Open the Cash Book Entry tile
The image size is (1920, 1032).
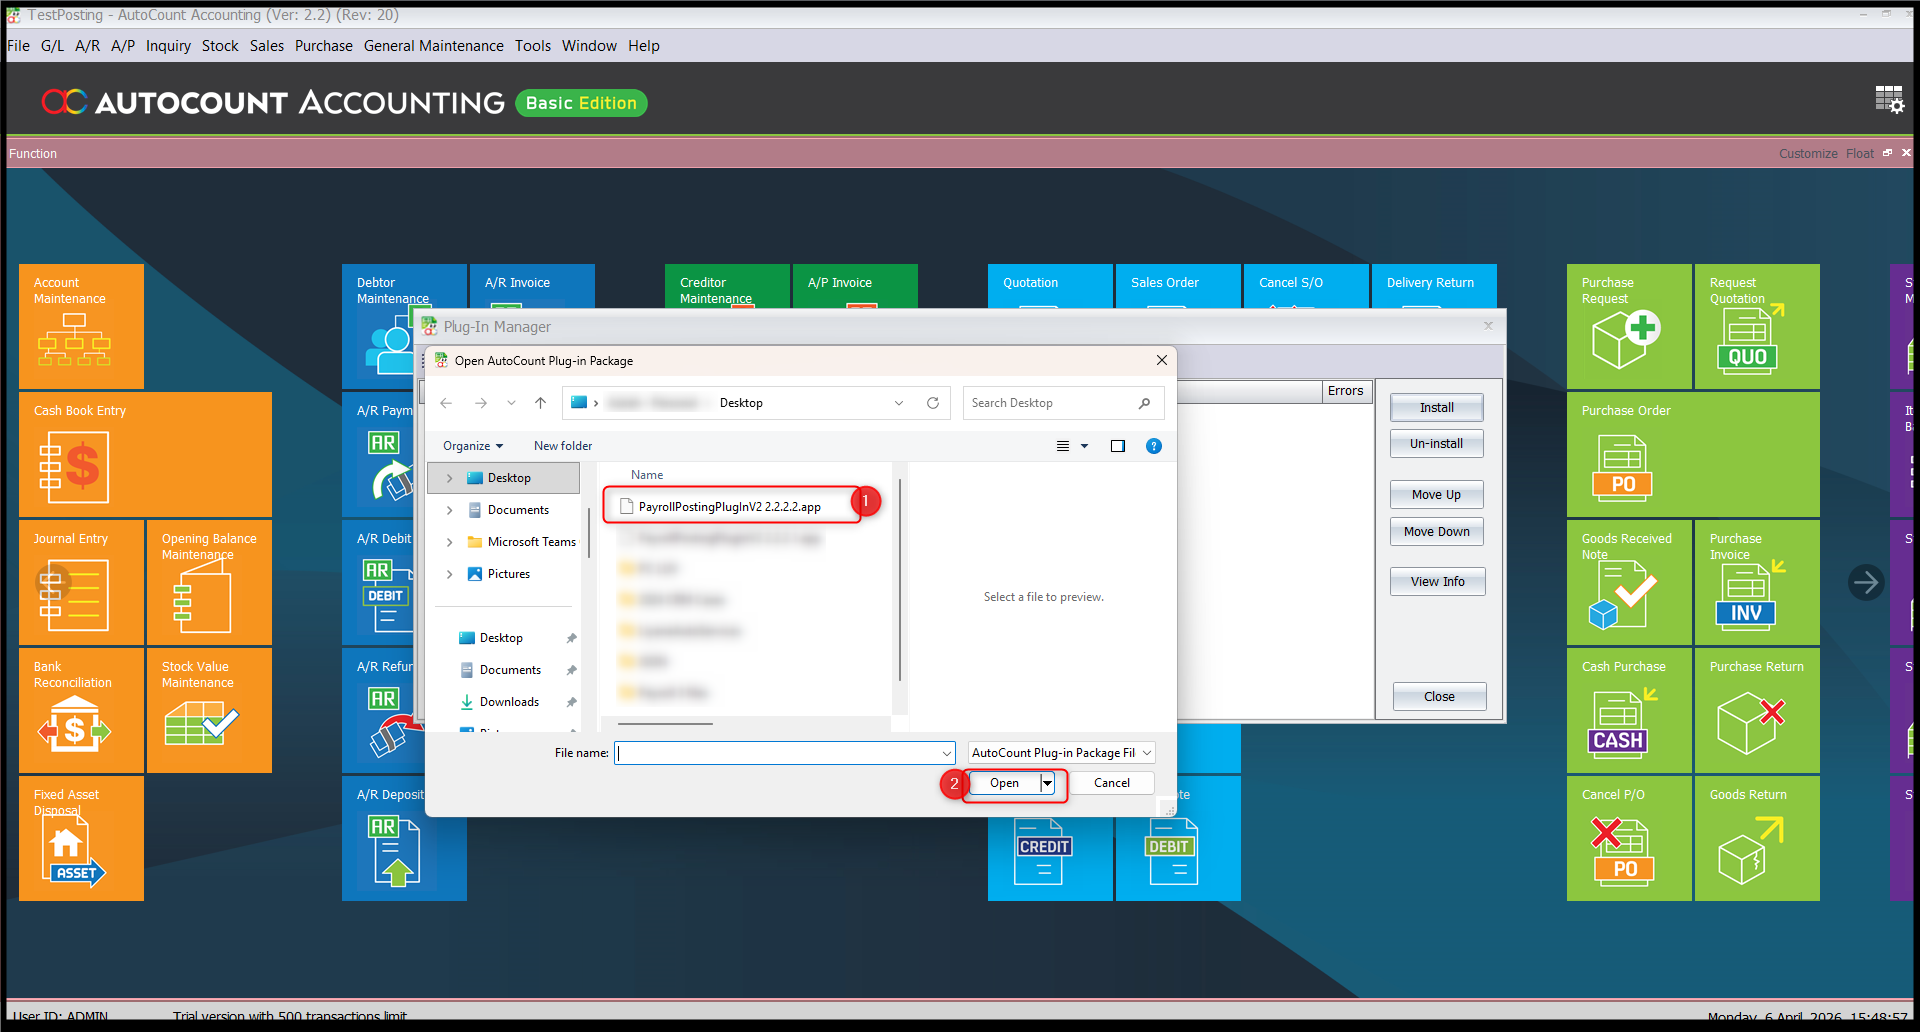point(145,454)
